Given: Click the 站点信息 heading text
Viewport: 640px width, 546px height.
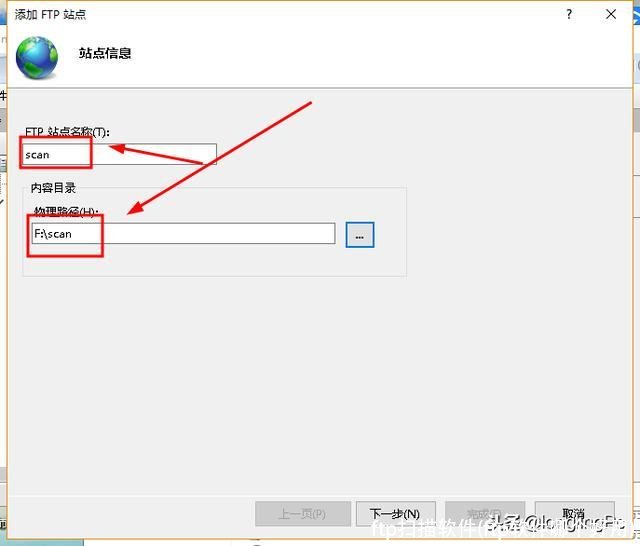Looking at the screenshot, I should click(105, 53).
